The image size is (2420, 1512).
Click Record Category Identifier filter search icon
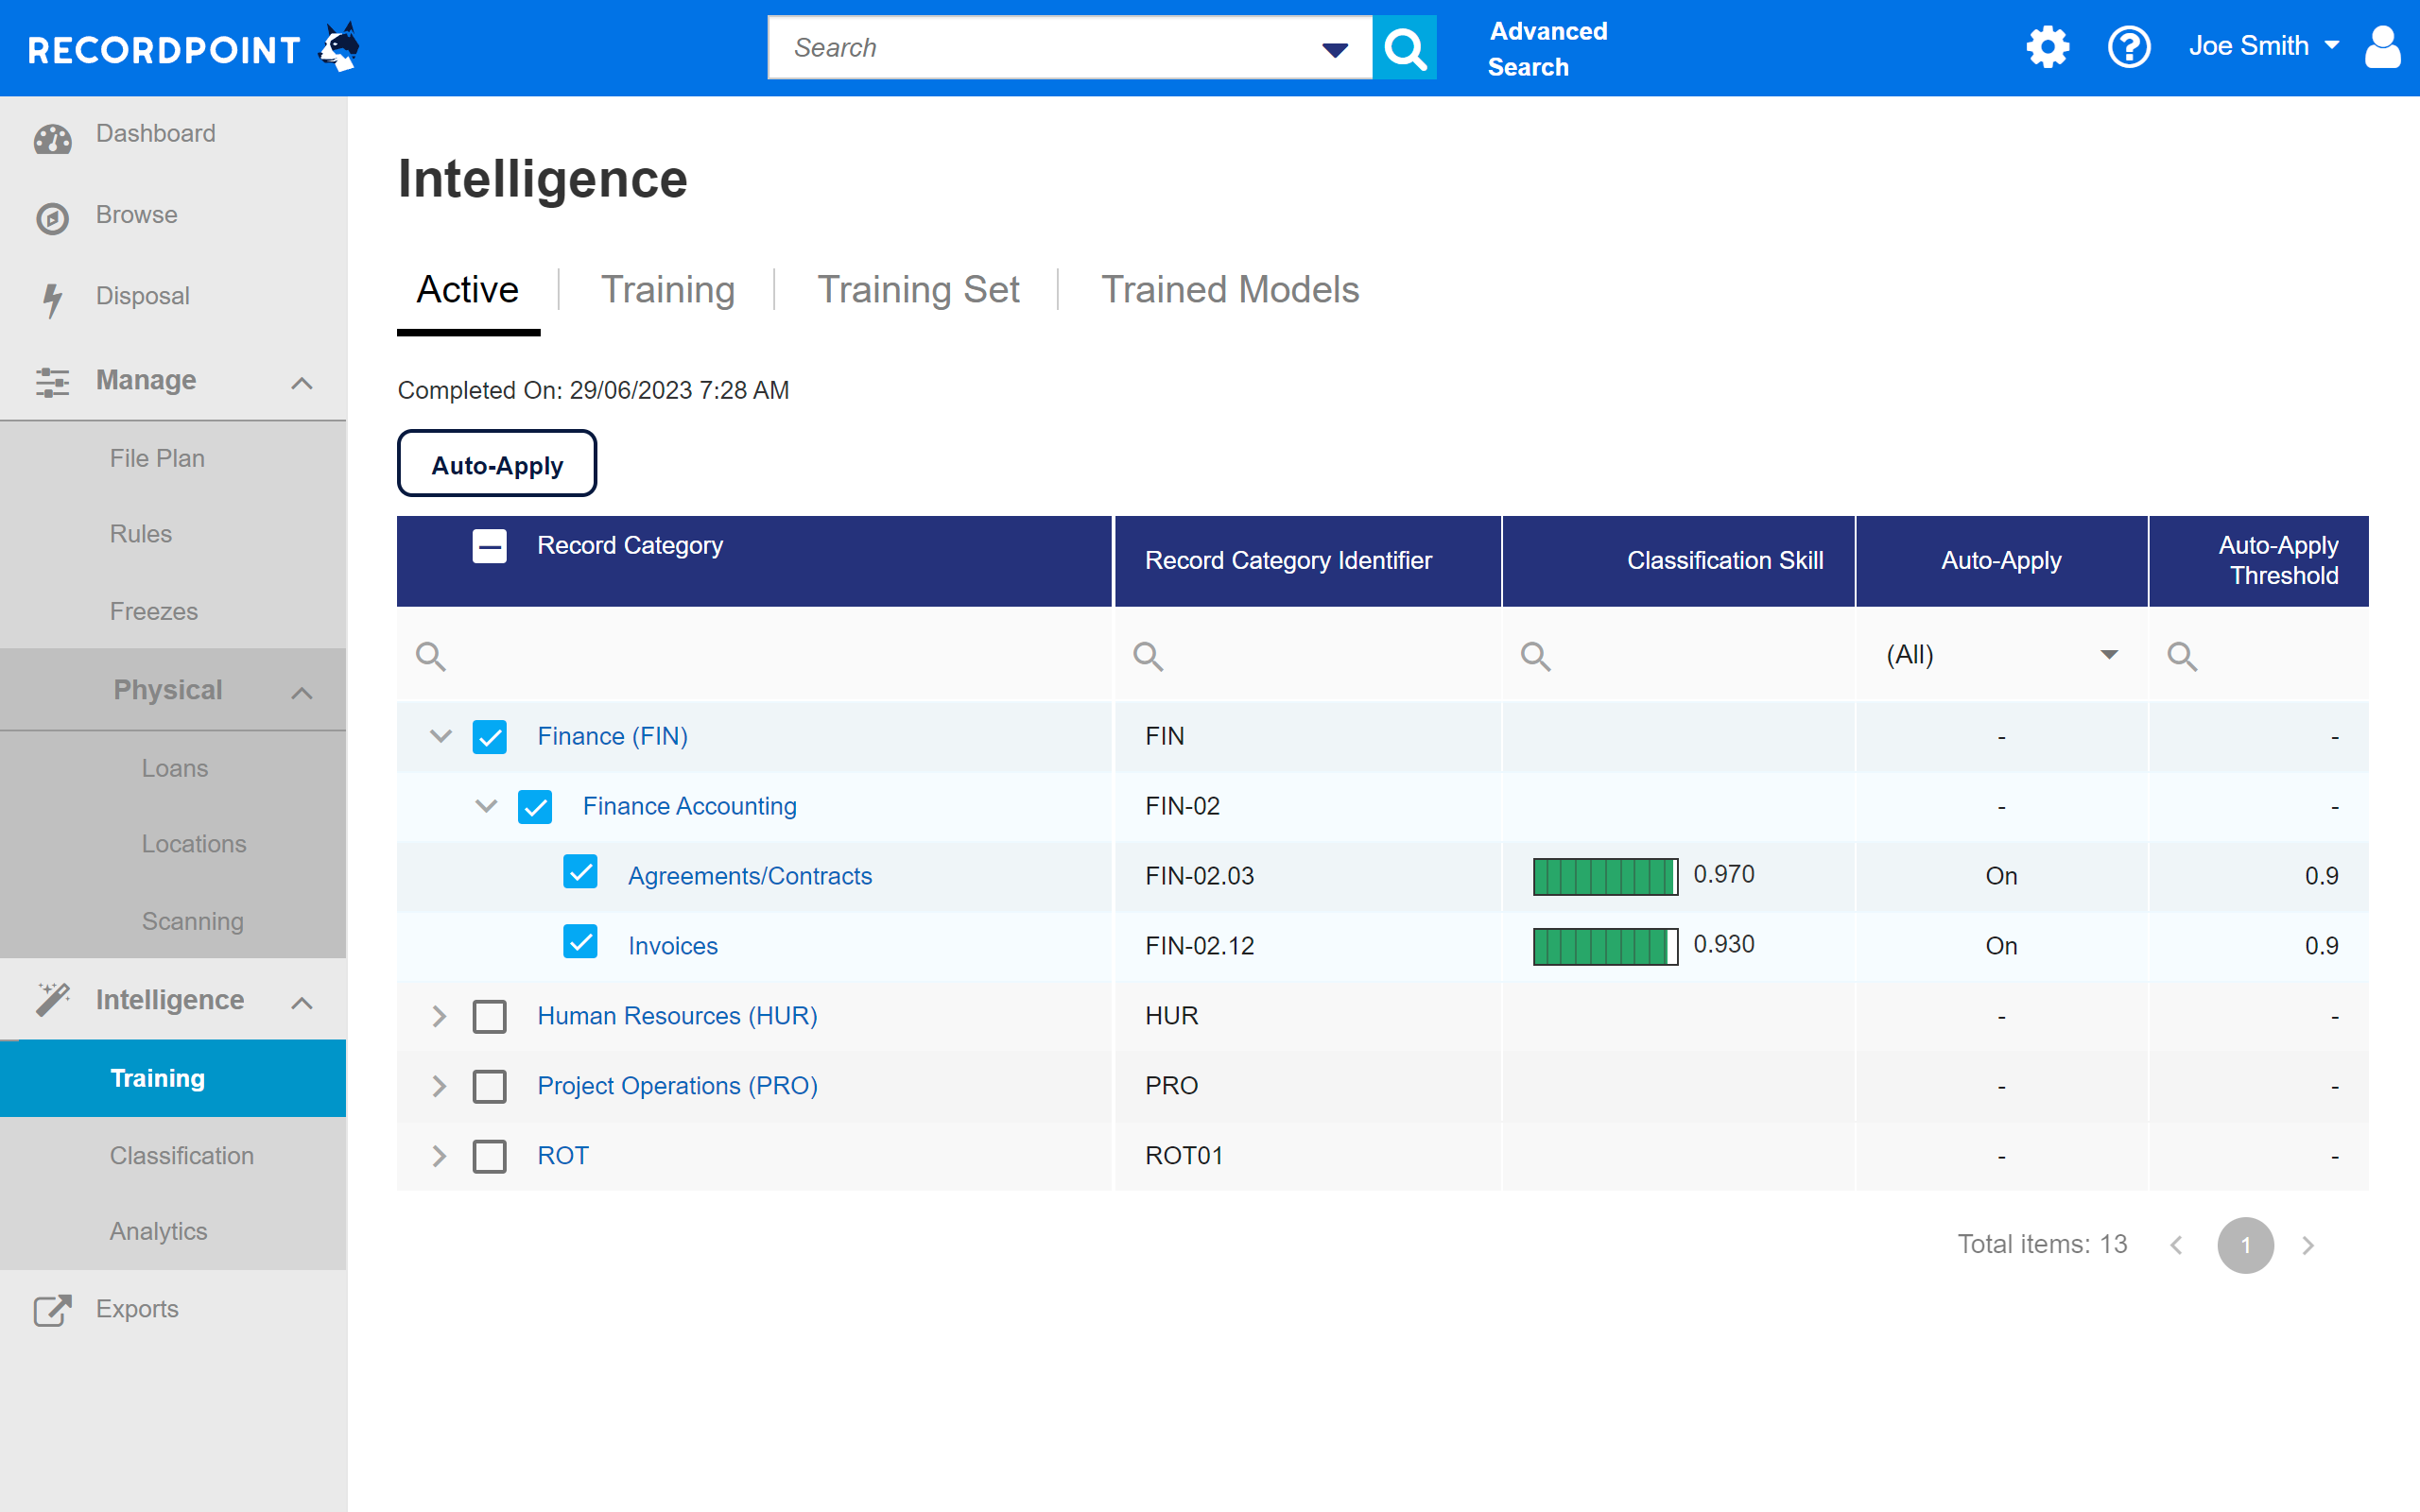(x=1148, y=657)
